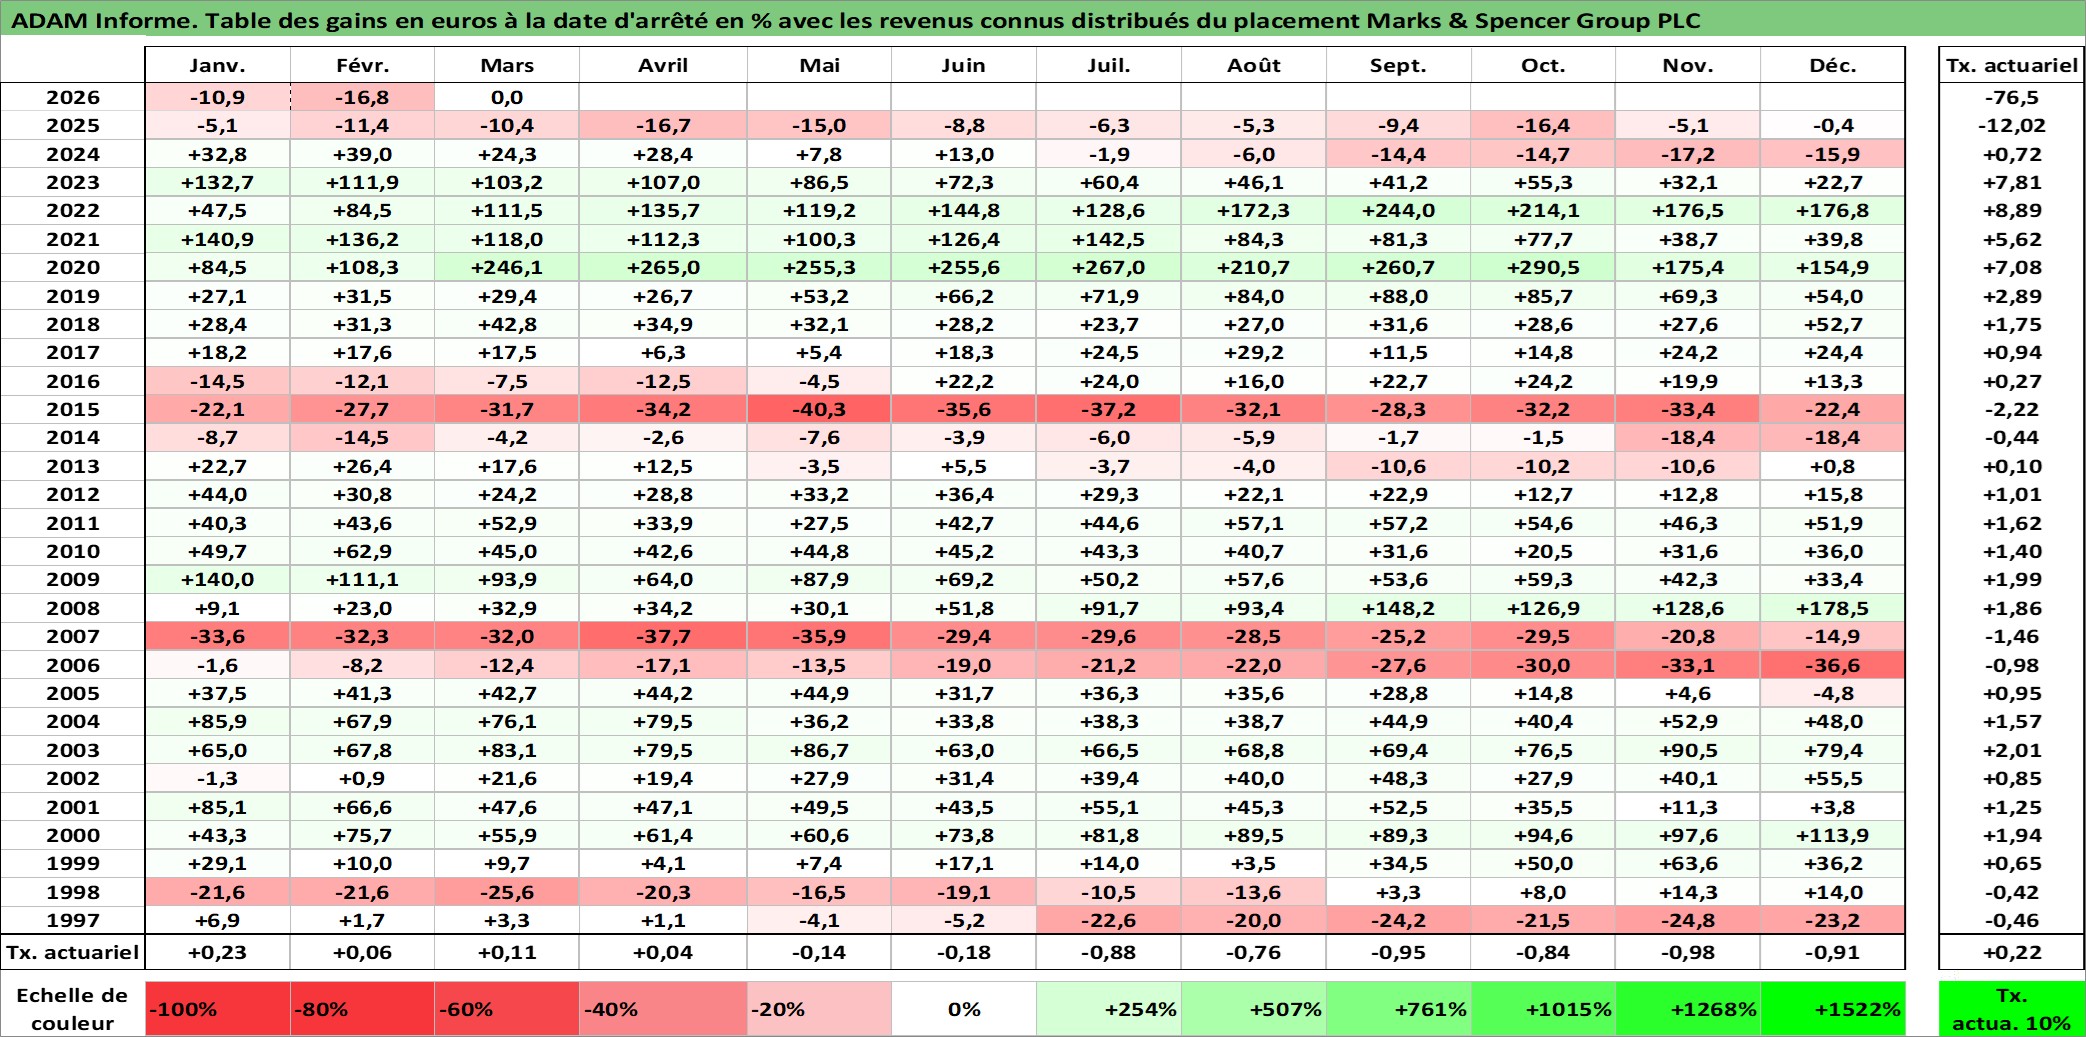Image resolution: width=2086 pixels, height=1037 pixels.
Task: Click the +0,22 overall actuarial rate cell
Action: click(2011, 952)
